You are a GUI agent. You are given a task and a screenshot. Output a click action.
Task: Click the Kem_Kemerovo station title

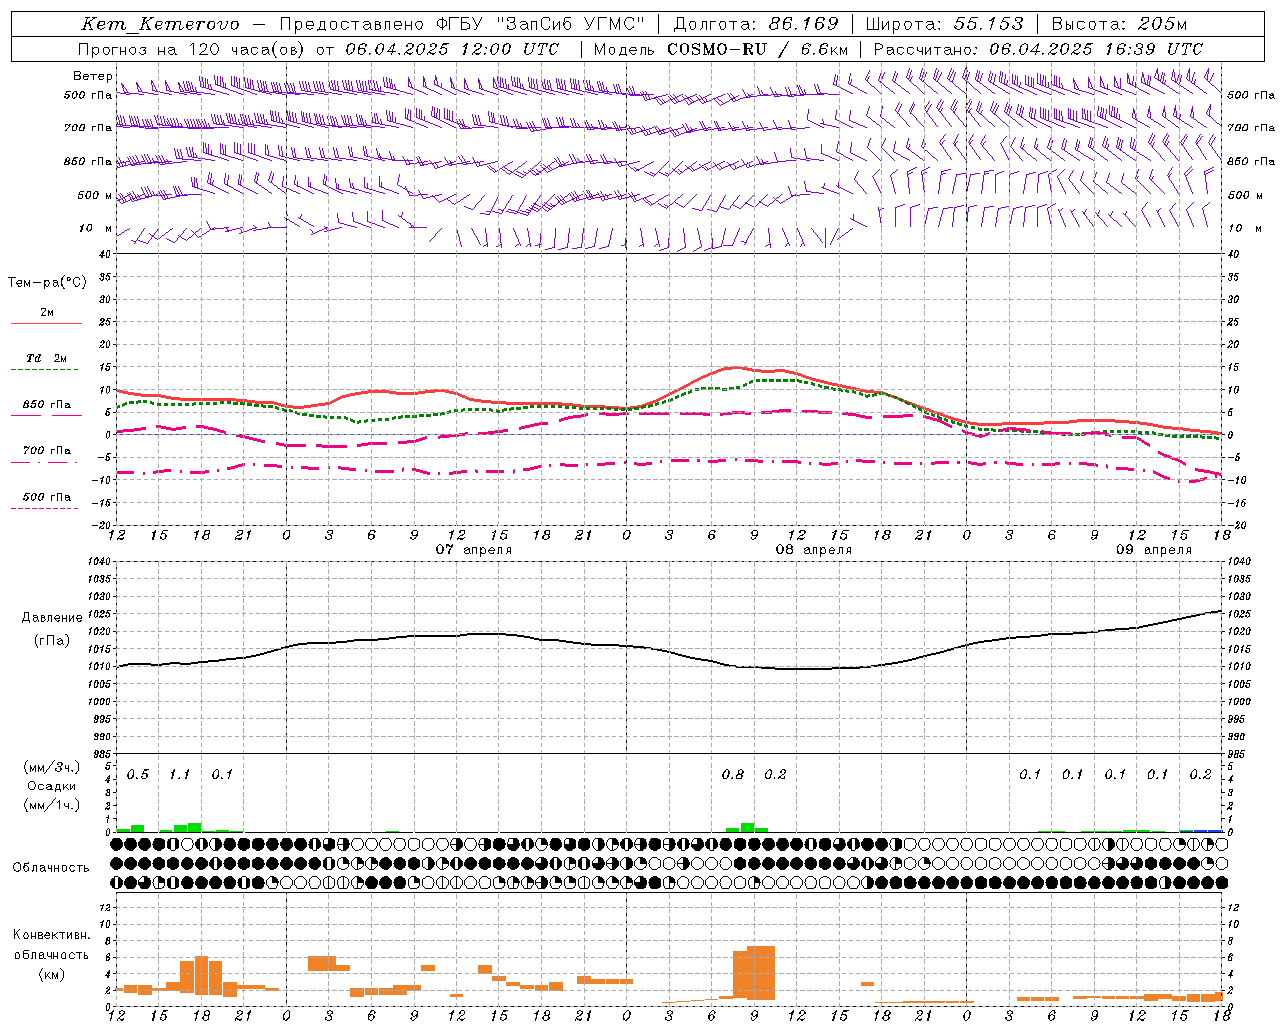click(x=161, y=24)
